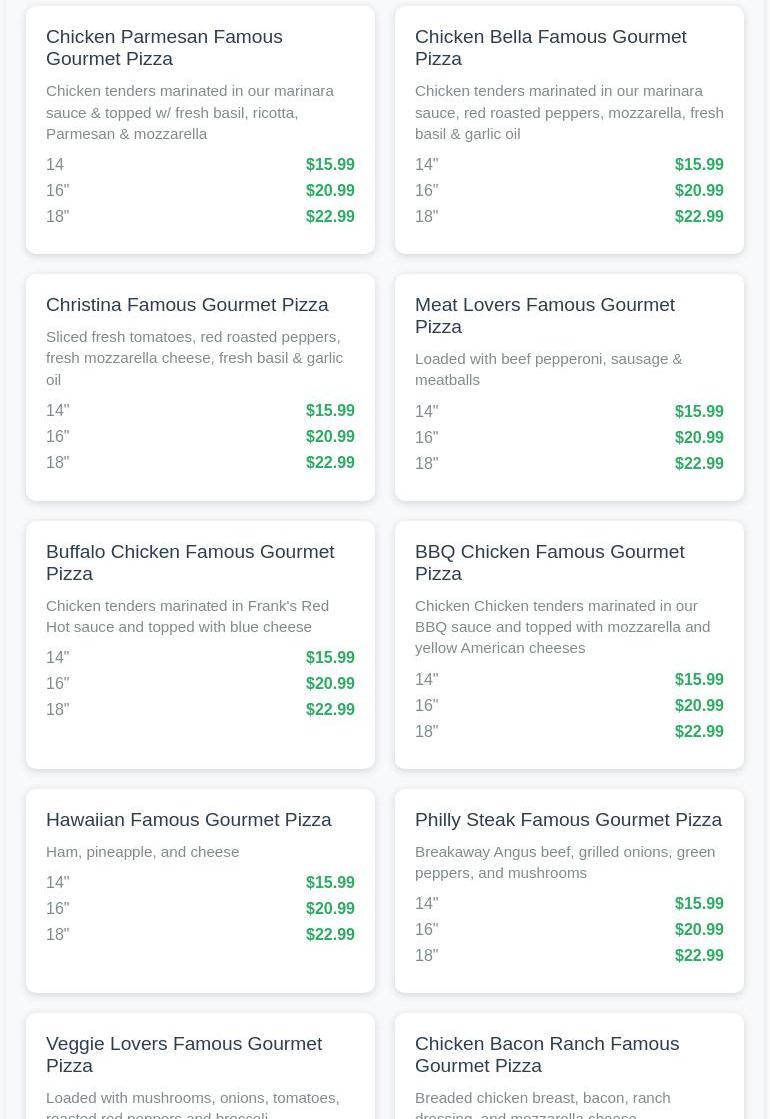Click the Meat Lovers description about beef pepperoni
The width and height of the screenshot is (770, 1119).
click(548, 369)
